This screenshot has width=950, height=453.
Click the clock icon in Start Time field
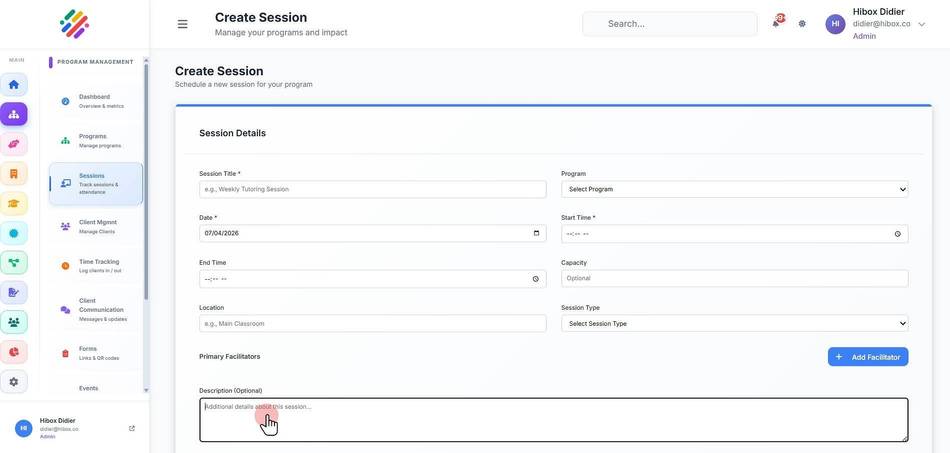coord(898,234)
